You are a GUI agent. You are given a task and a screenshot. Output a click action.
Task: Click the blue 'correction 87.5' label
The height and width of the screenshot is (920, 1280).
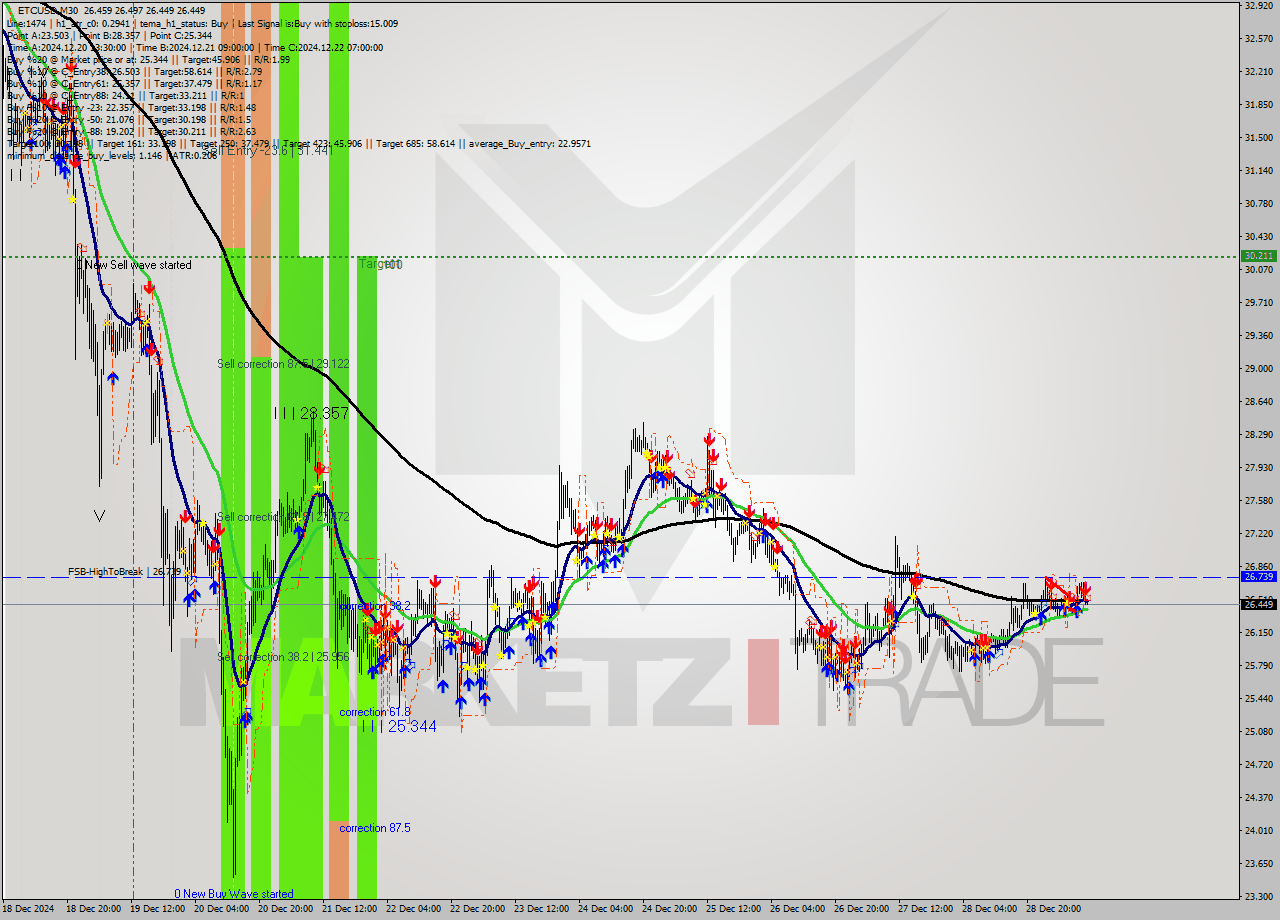[x=375, y=828]
